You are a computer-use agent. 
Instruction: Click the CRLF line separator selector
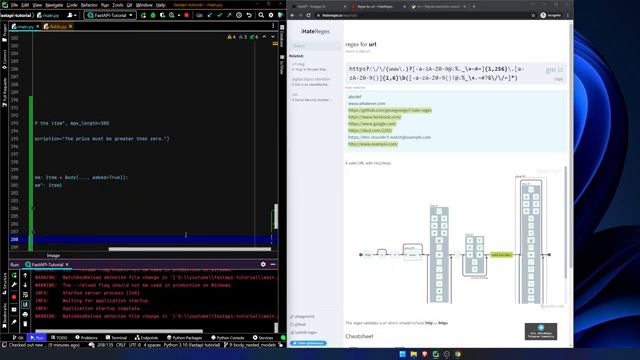tap(121, 345)
